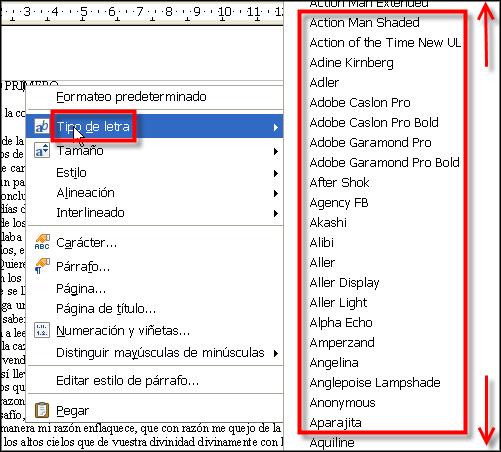
Task: Click the Tamaño font size icon
Action: (42, 150)
